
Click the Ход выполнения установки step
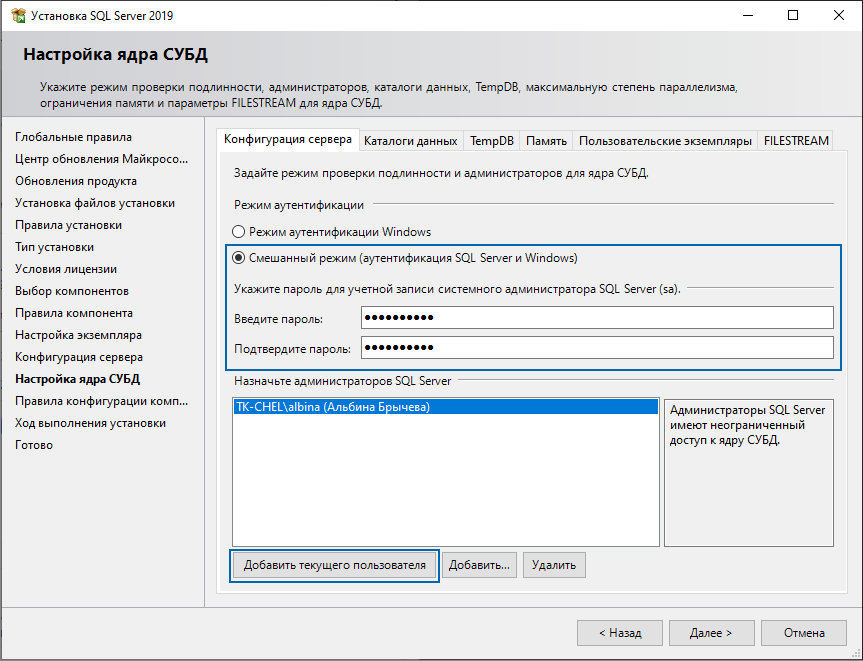91,423
